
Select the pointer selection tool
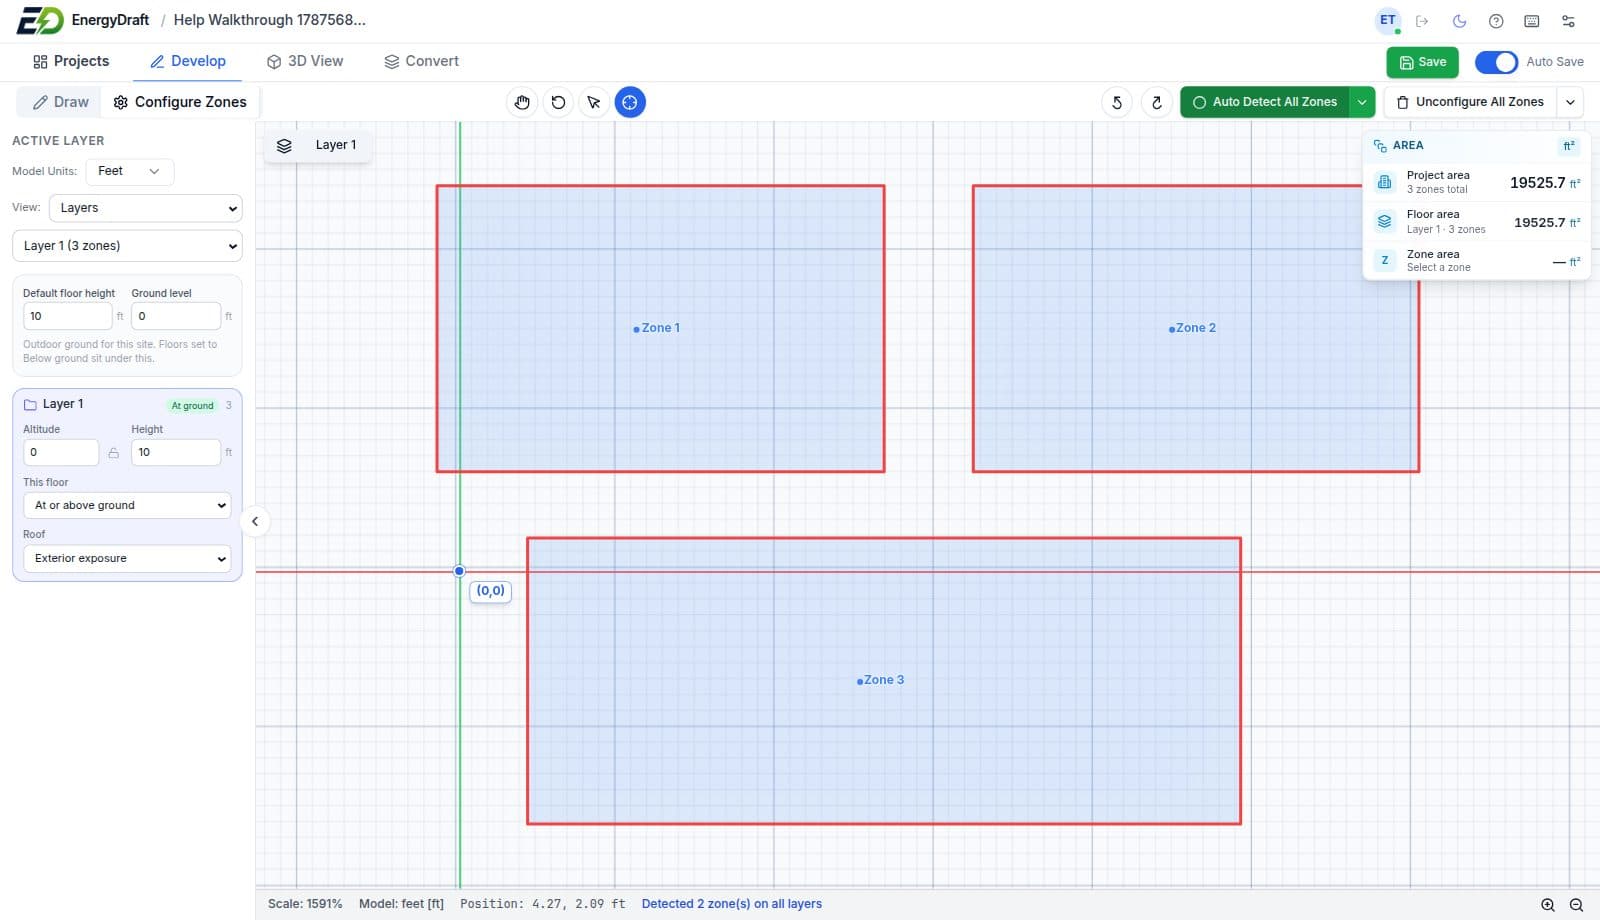tap(594, 102)
